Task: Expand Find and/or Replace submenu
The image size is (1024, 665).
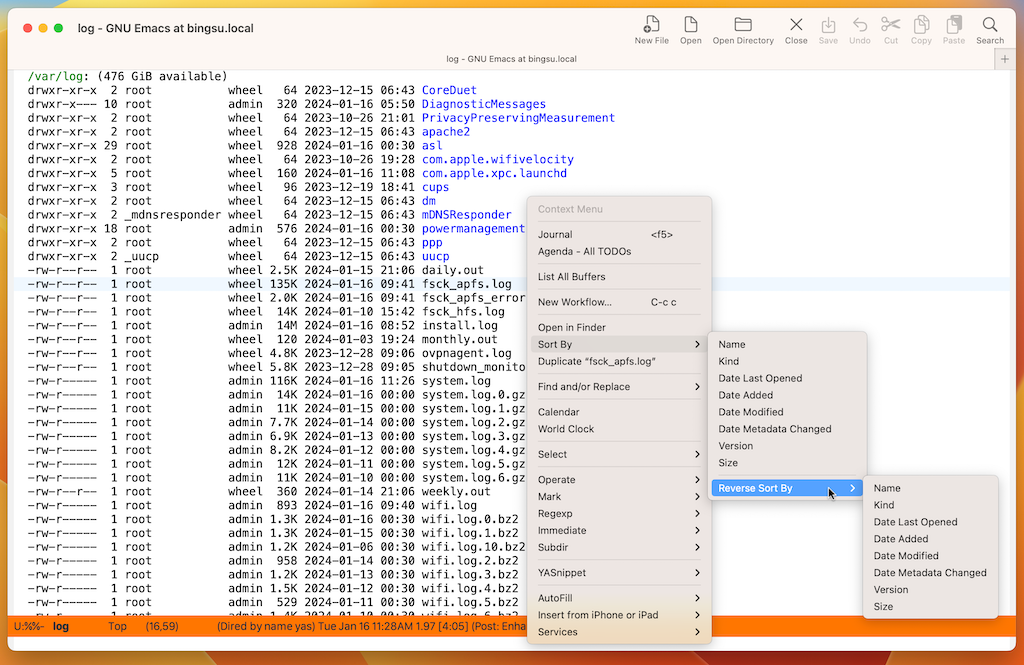Action: 618,387
